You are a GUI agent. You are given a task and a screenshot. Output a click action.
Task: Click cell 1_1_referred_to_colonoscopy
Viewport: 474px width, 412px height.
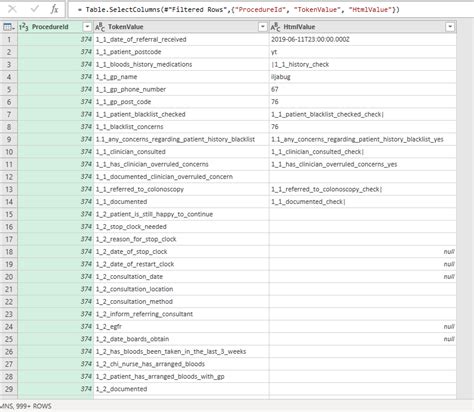(181, 189)
